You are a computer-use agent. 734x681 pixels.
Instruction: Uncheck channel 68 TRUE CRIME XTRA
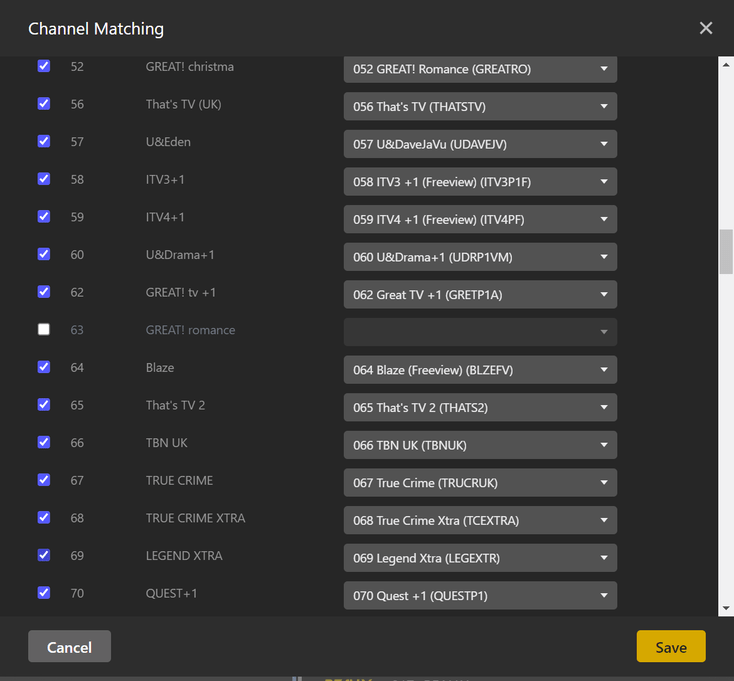44,518
